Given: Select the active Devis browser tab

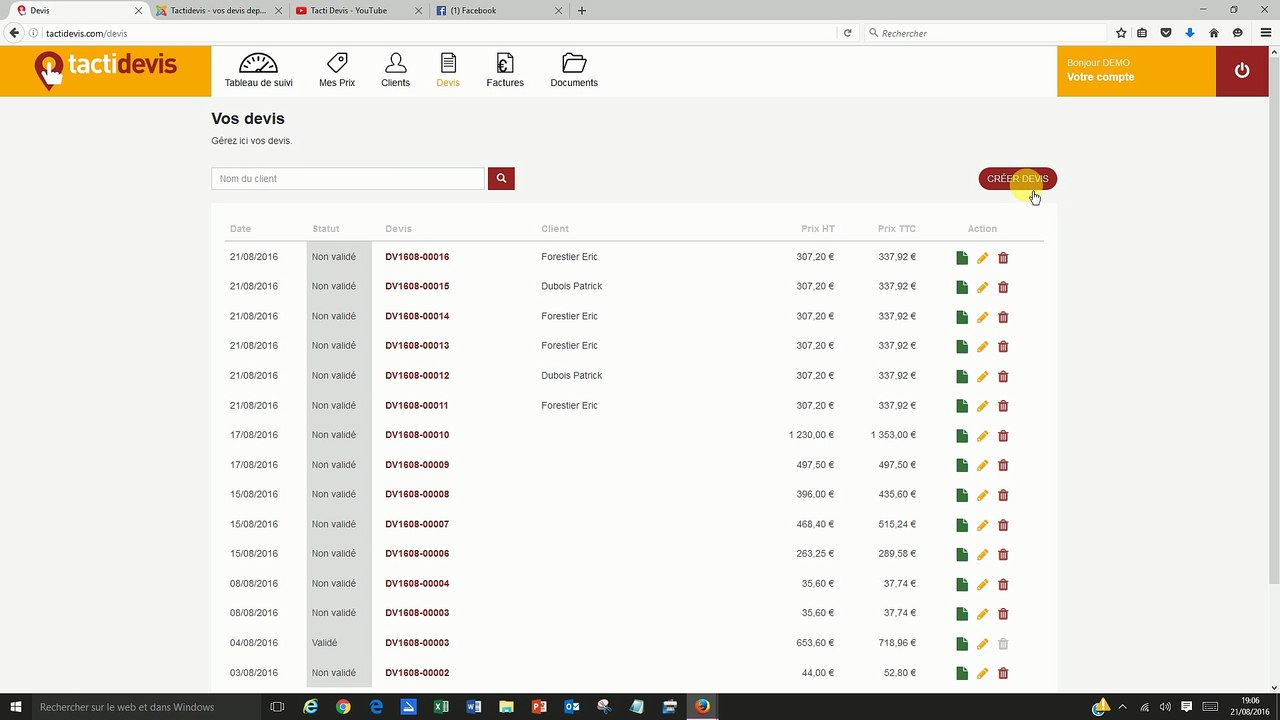Looking at the screenshot, I should click(77, 11).
